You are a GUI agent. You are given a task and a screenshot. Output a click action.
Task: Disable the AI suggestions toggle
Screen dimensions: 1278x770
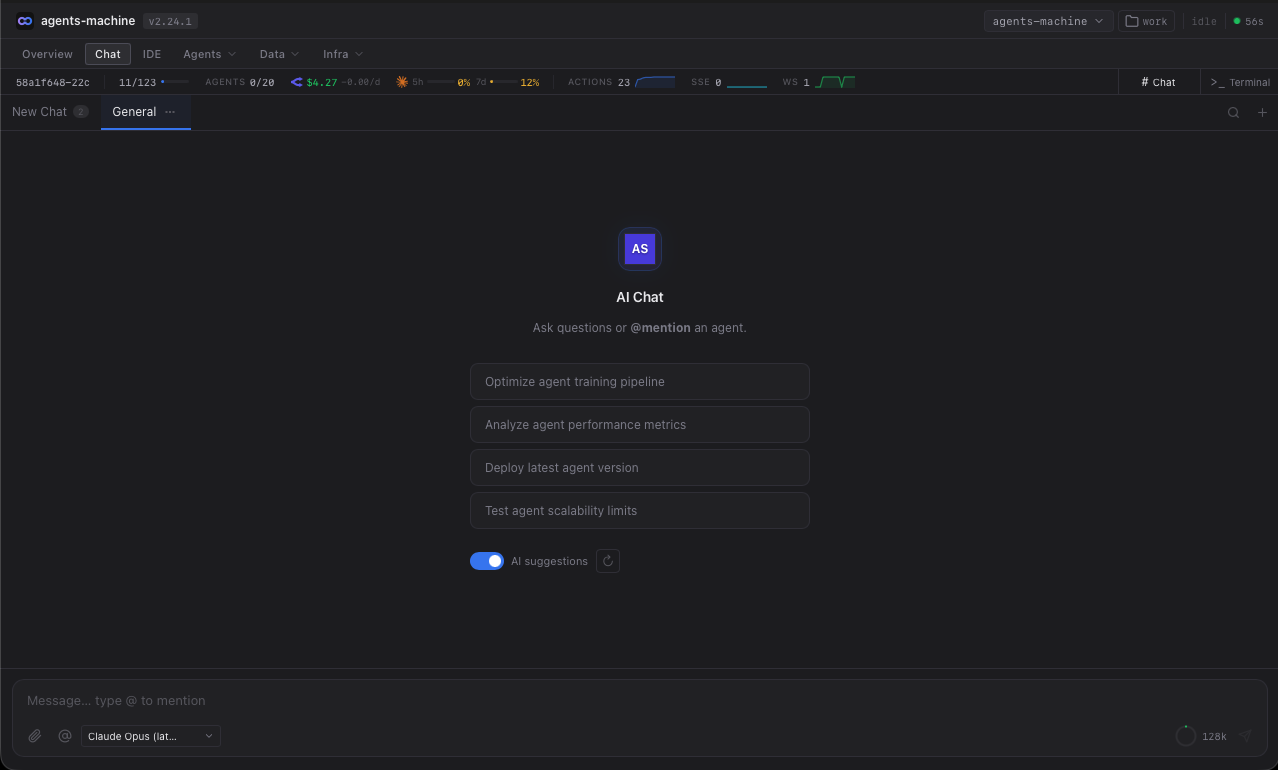pyautogui.click(x=487, y=561)
